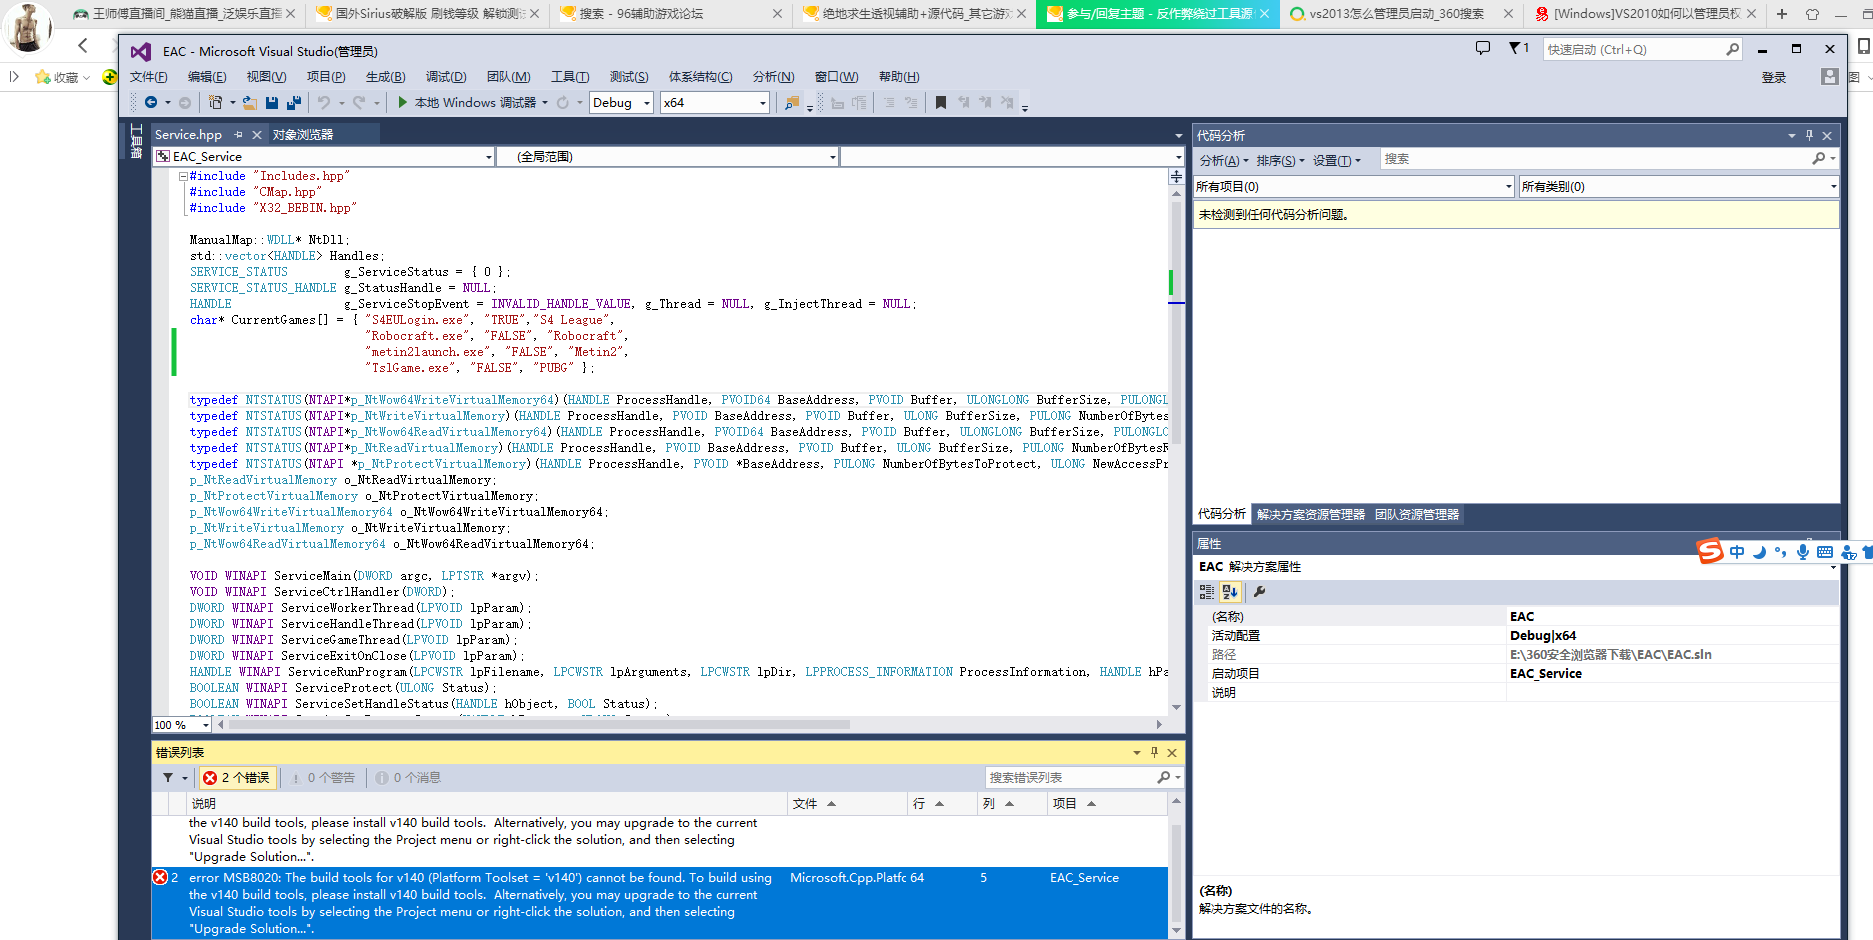Collapse the #include region in code
The width and height of the screenshot is (1873, 940).
tap(183, 176)
